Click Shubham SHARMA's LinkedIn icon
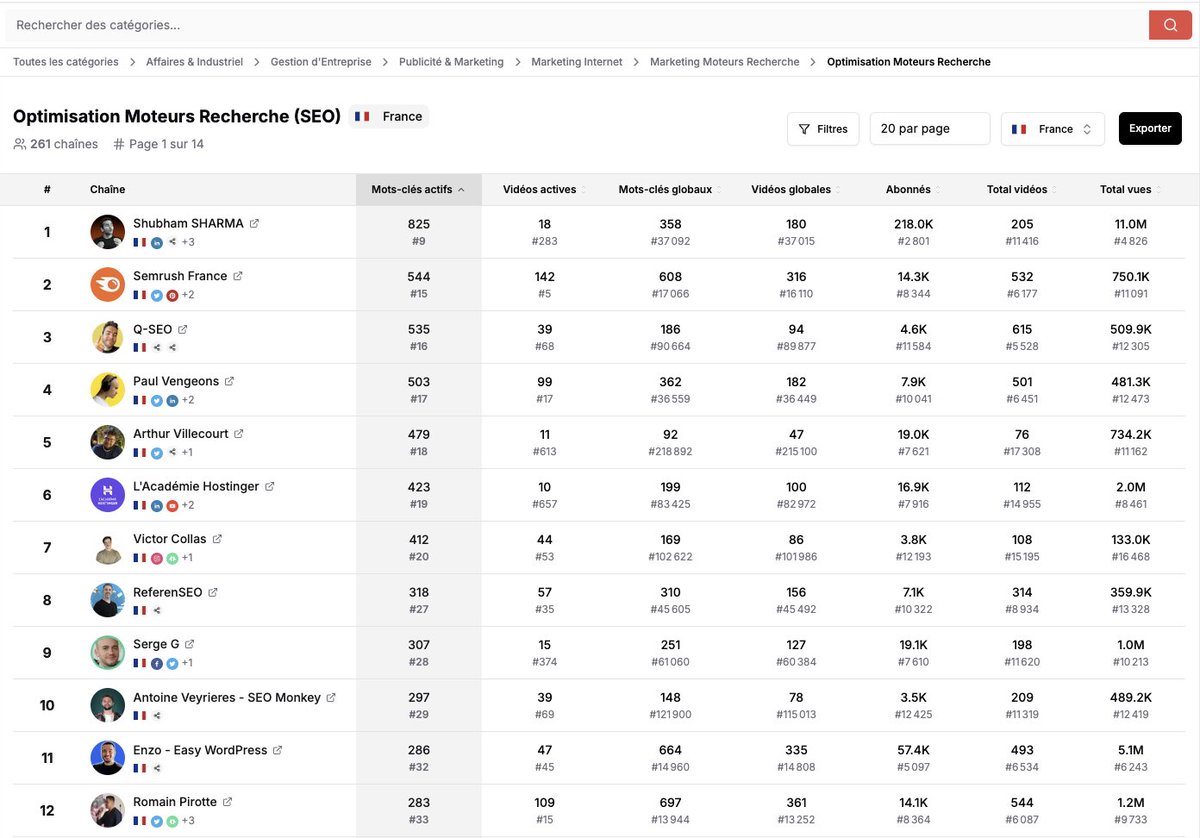 click(x=157, y=243)
